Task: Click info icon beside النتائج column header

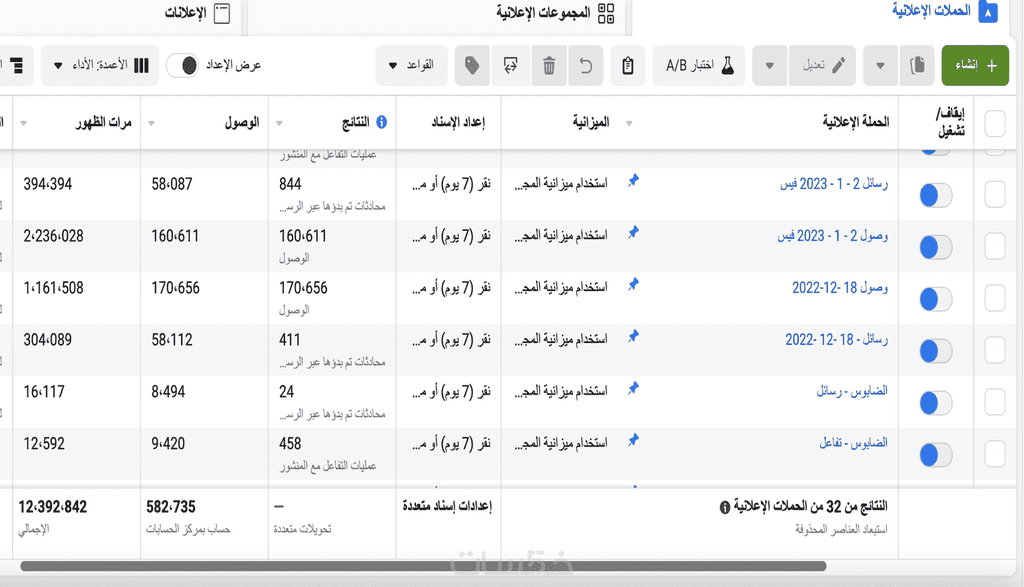Action: pos(381,122)
